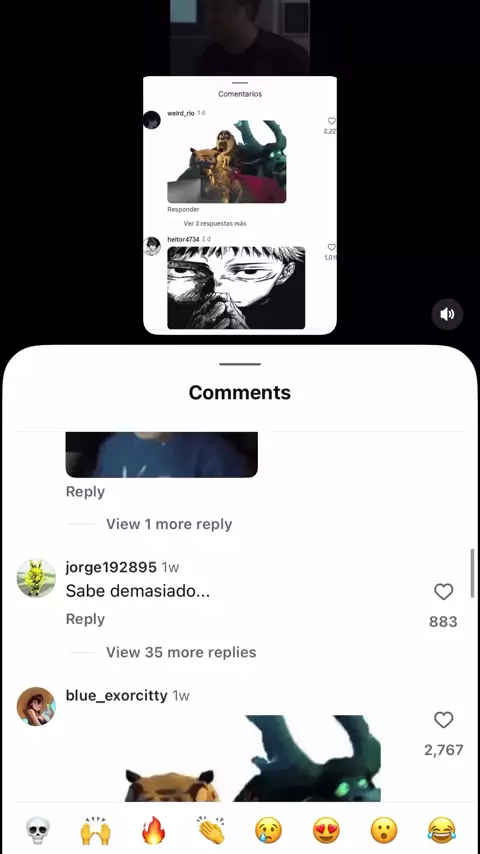
Task: Click the comments scrollbar thumb
Action: point(472,574)
